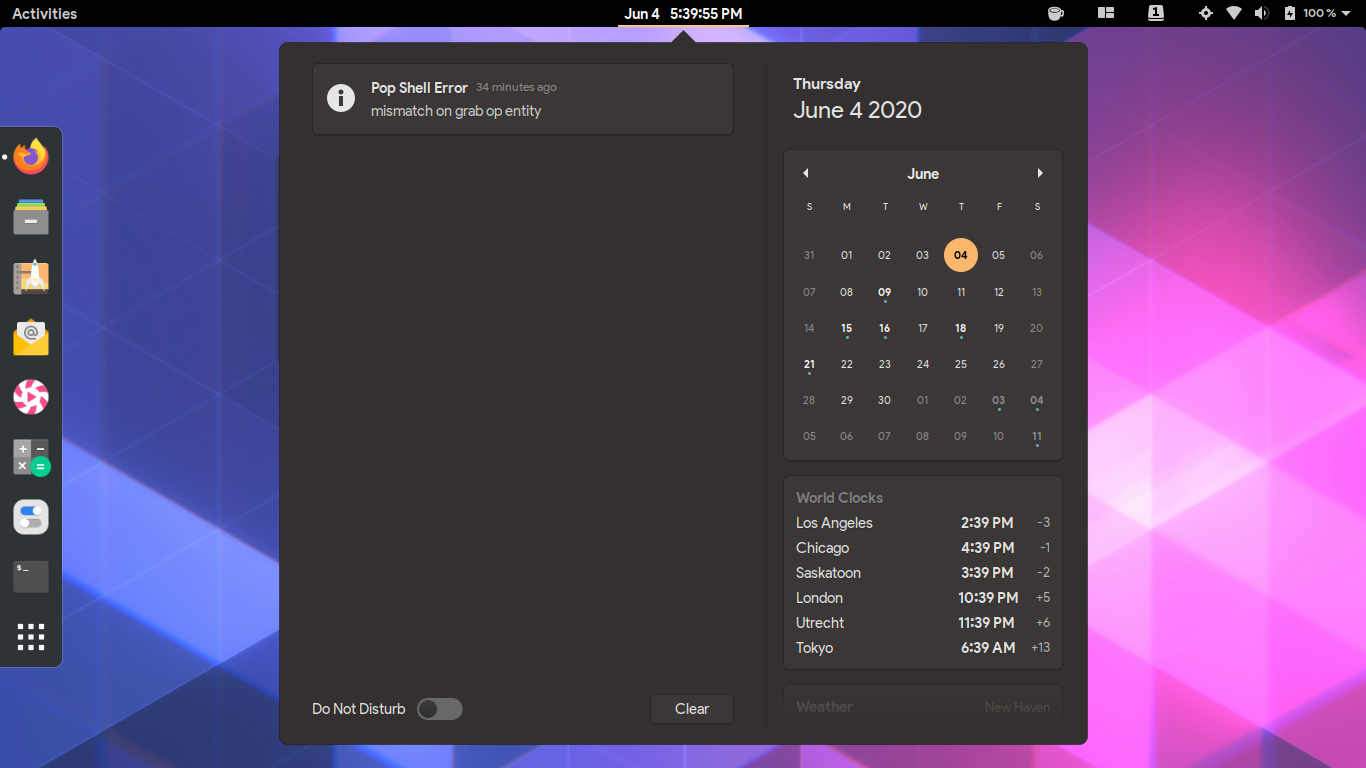Viewport: 1366px width, 768px height.
Task: Click the Thursday June 4 2020 date heading
Action: click(x=858, y=99)
